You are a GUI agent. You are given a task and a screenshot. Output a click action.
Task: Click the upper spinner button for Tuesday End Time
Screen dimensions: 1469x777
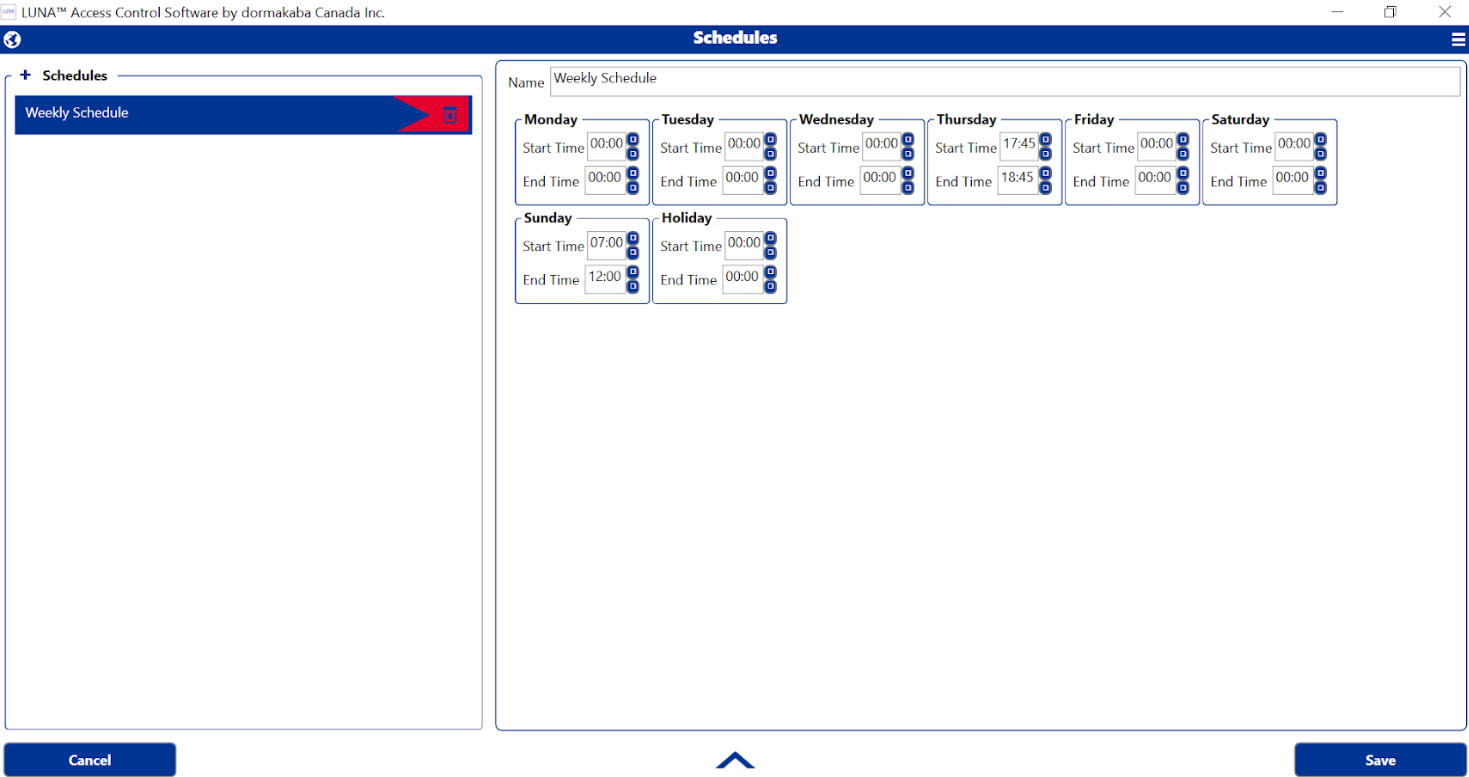click(771, 174)
